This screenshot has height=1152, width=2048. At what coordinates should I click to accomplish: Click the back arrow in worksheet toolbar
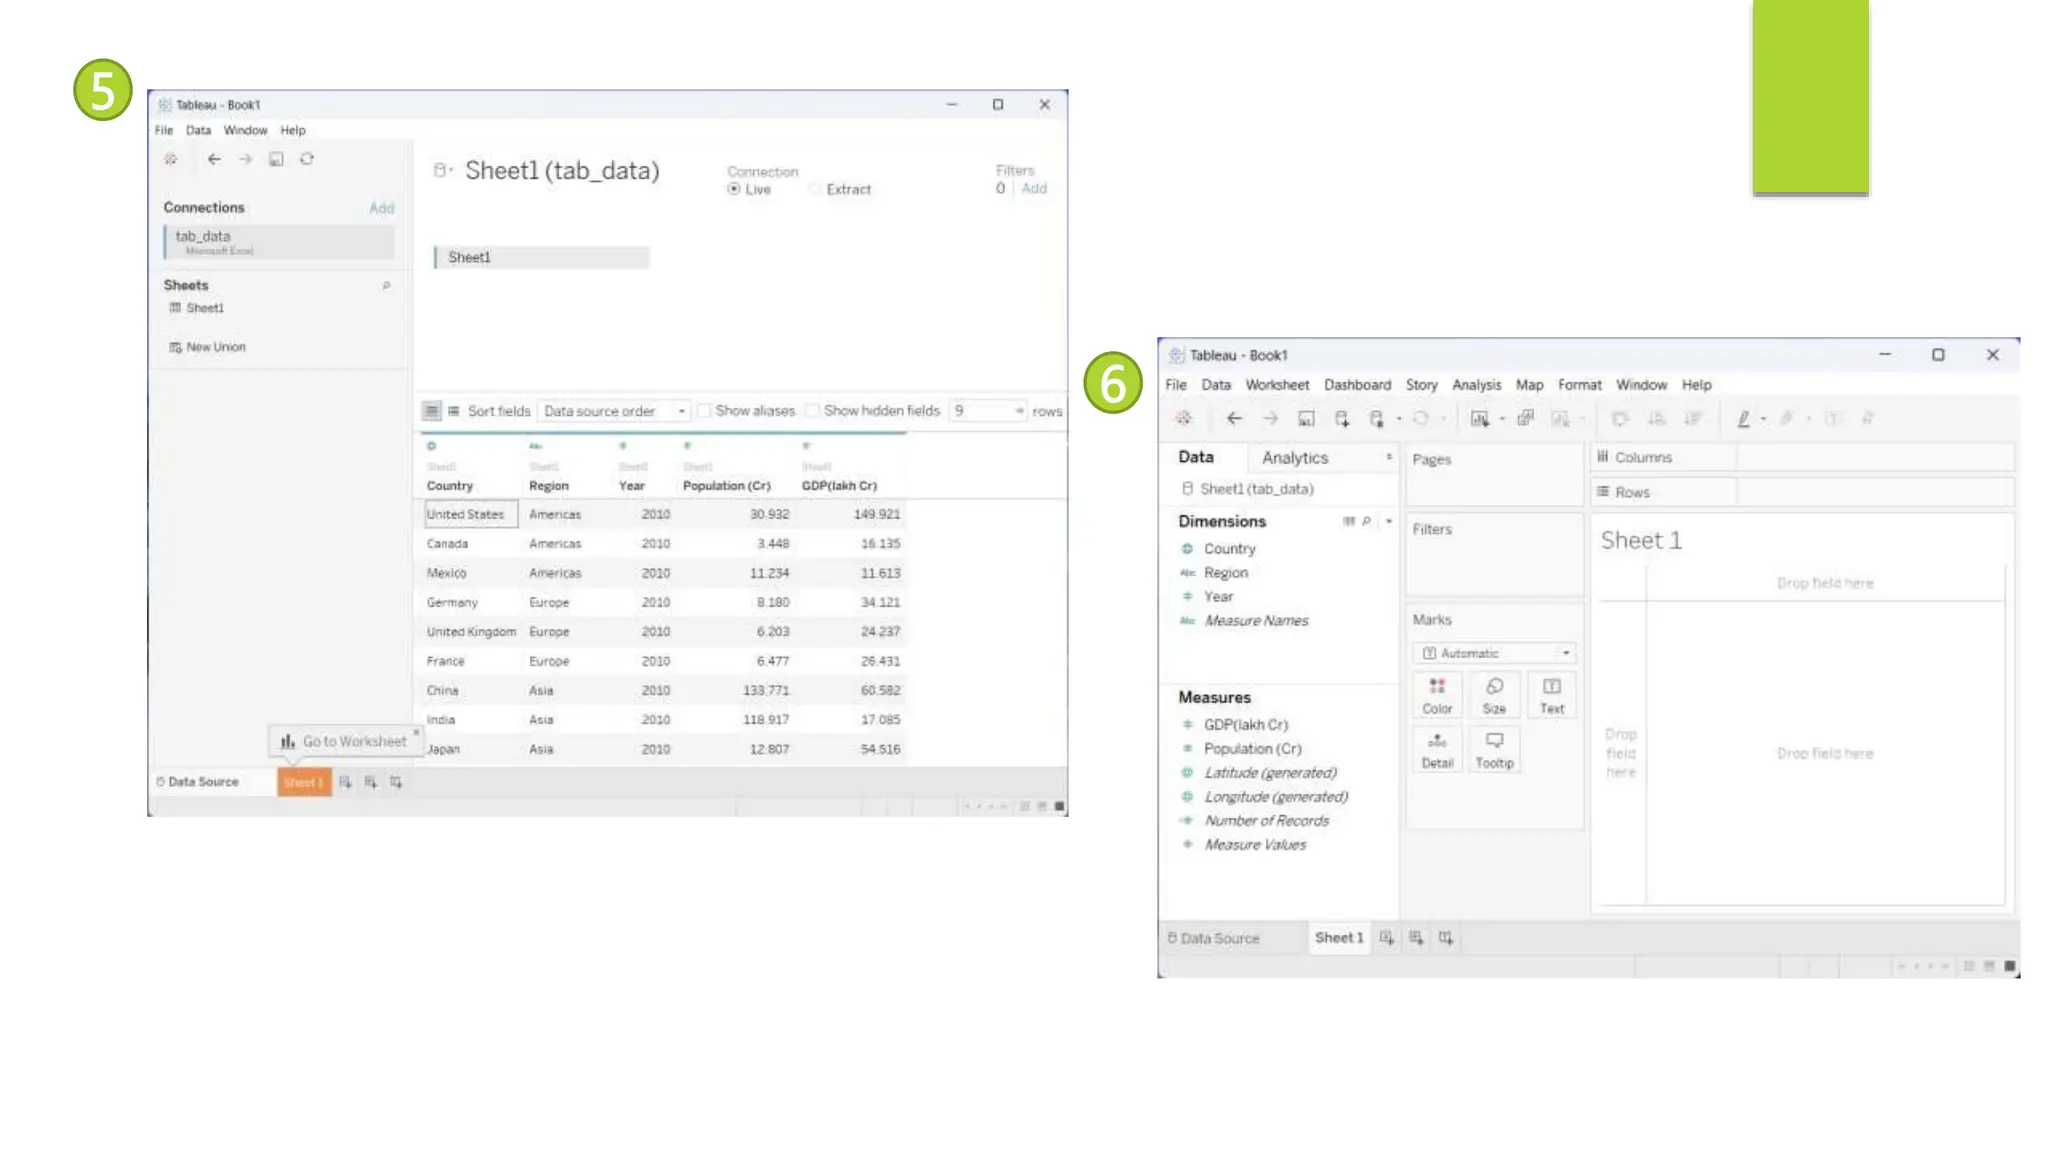[1234, 418]
